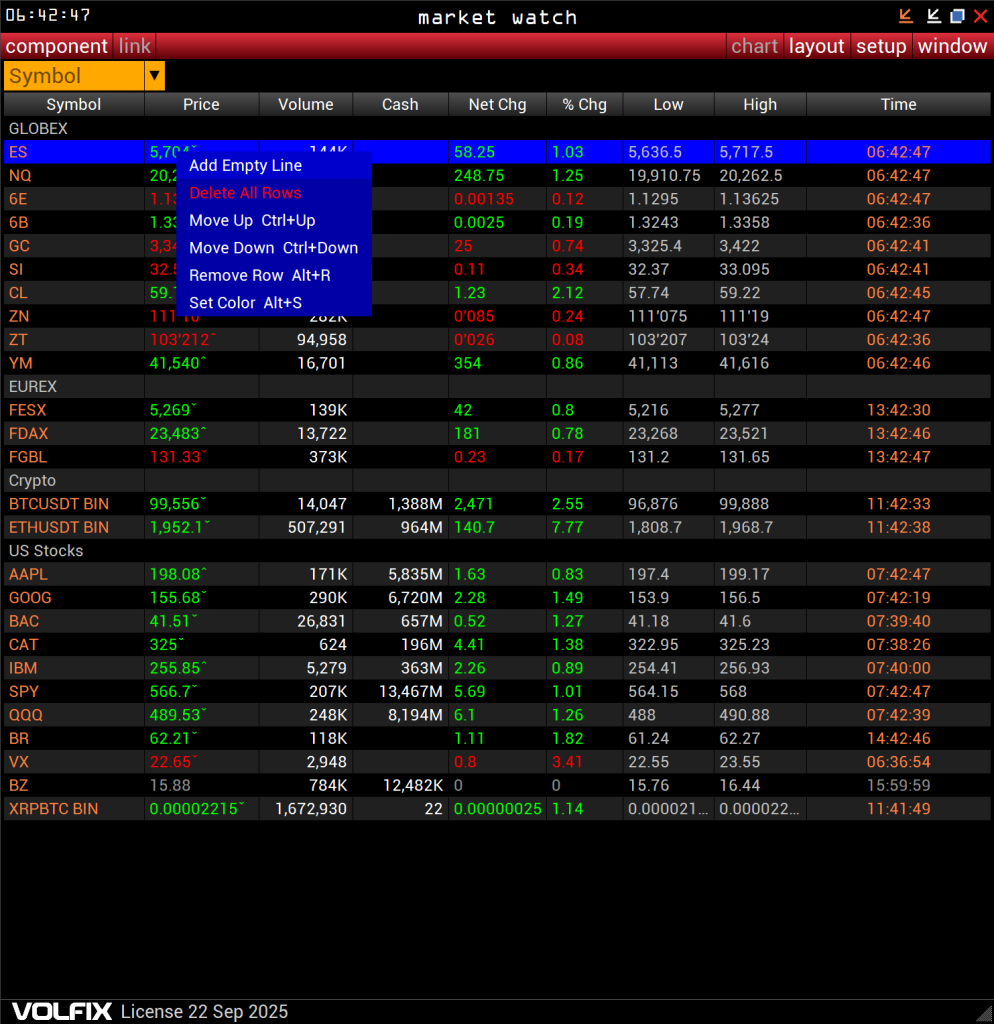The width and height of the screenshot is (994, 1024).
Task: Select the BAC symbol cell
Action: click(74, 622)
